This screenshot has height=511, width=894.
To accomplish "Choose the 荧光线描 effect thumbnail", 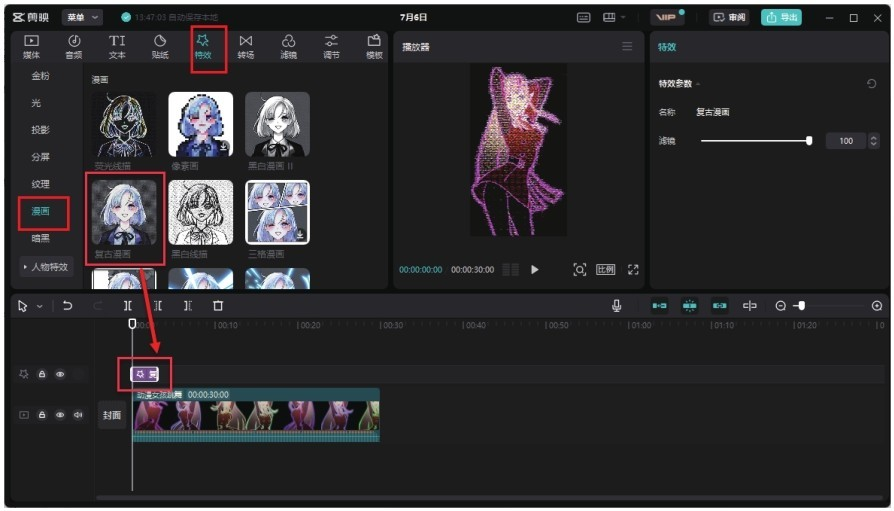I will point(124,124).
